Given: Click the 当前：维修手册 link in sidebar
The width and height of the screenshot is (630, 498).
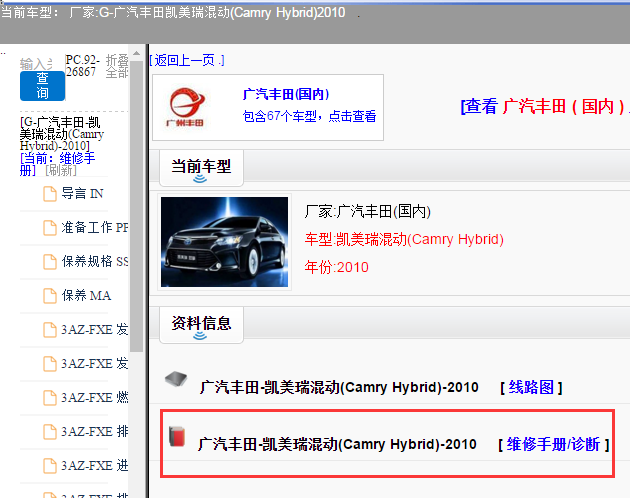Looking at the screenshot, I should pos(57,164).
